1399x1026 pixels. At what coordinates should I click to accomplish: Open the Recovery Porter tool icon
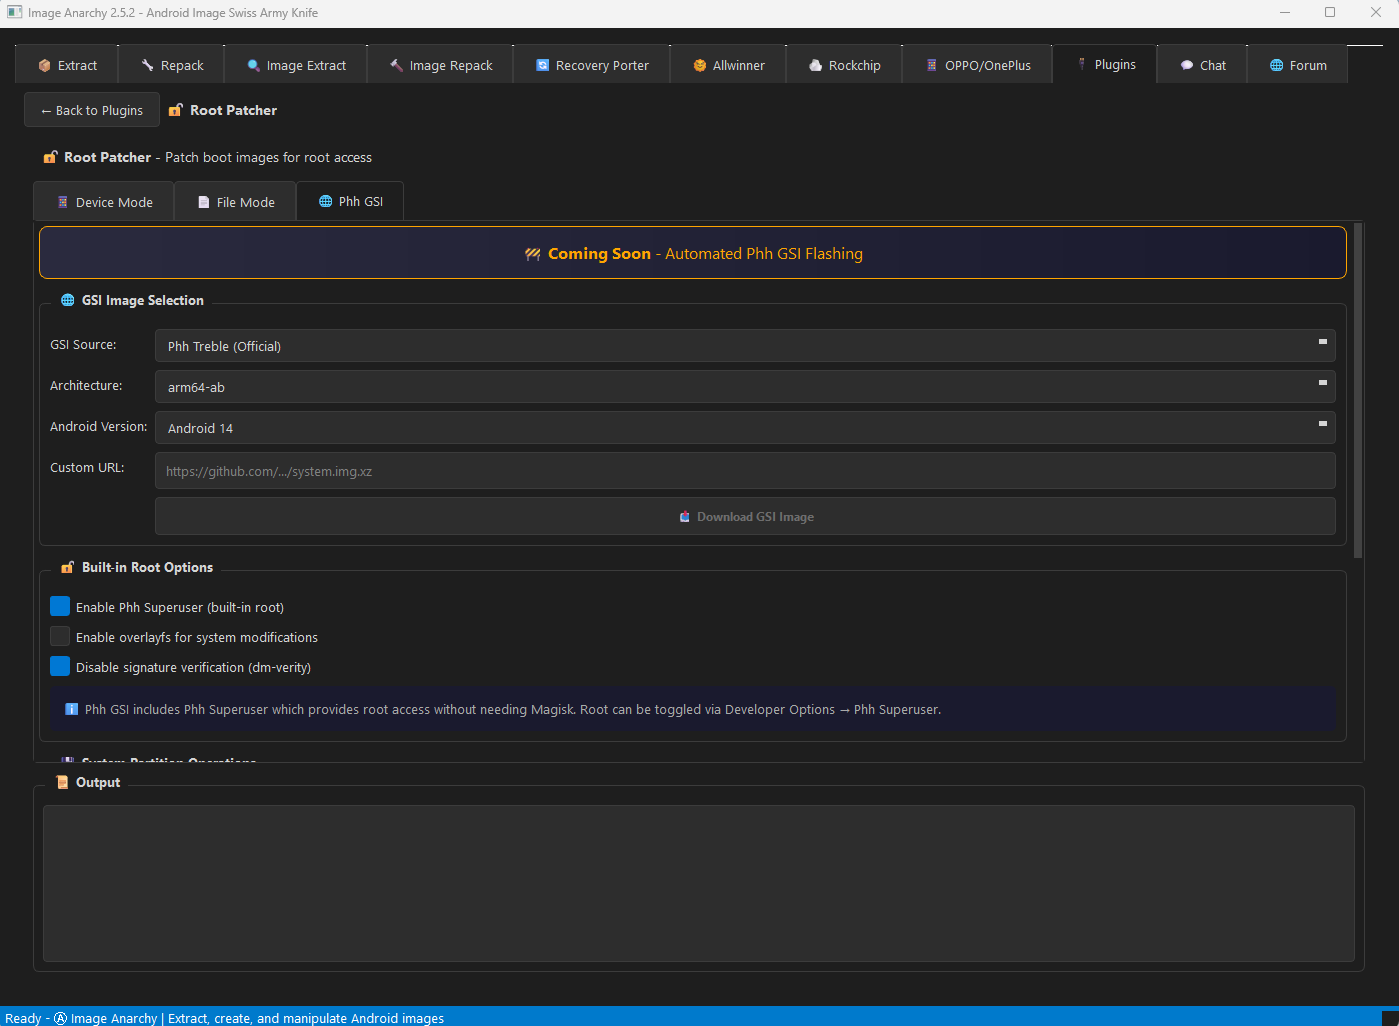[541, 64]
